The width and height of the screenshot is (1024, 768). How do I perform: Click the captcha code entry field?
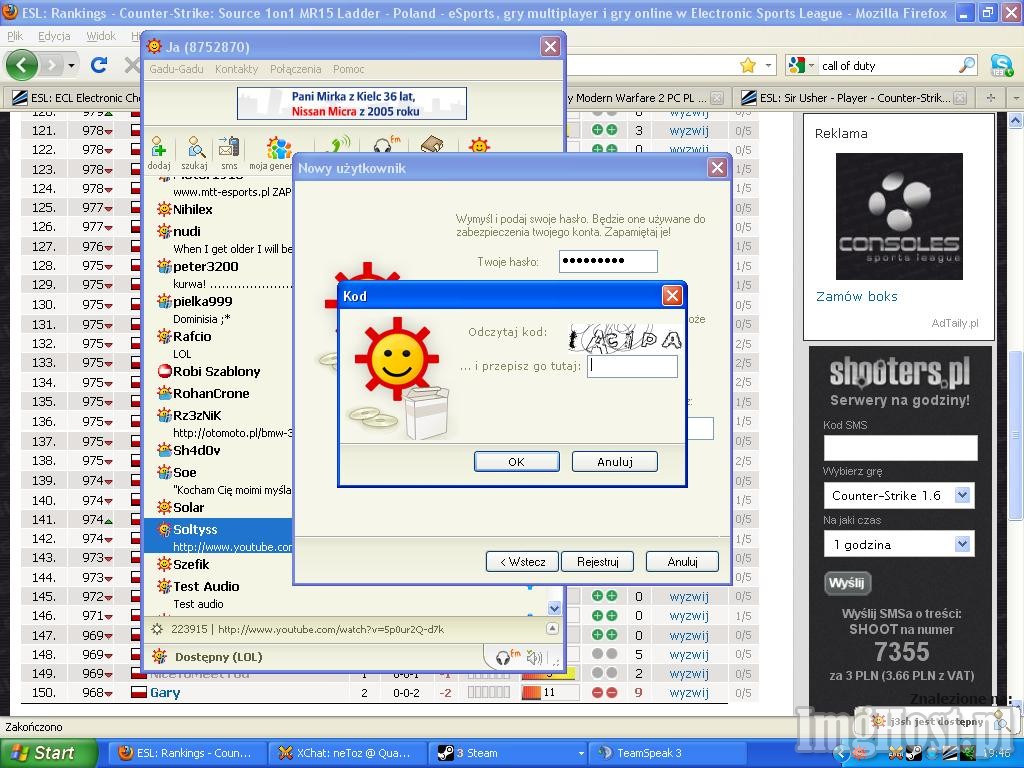[632, 366]
